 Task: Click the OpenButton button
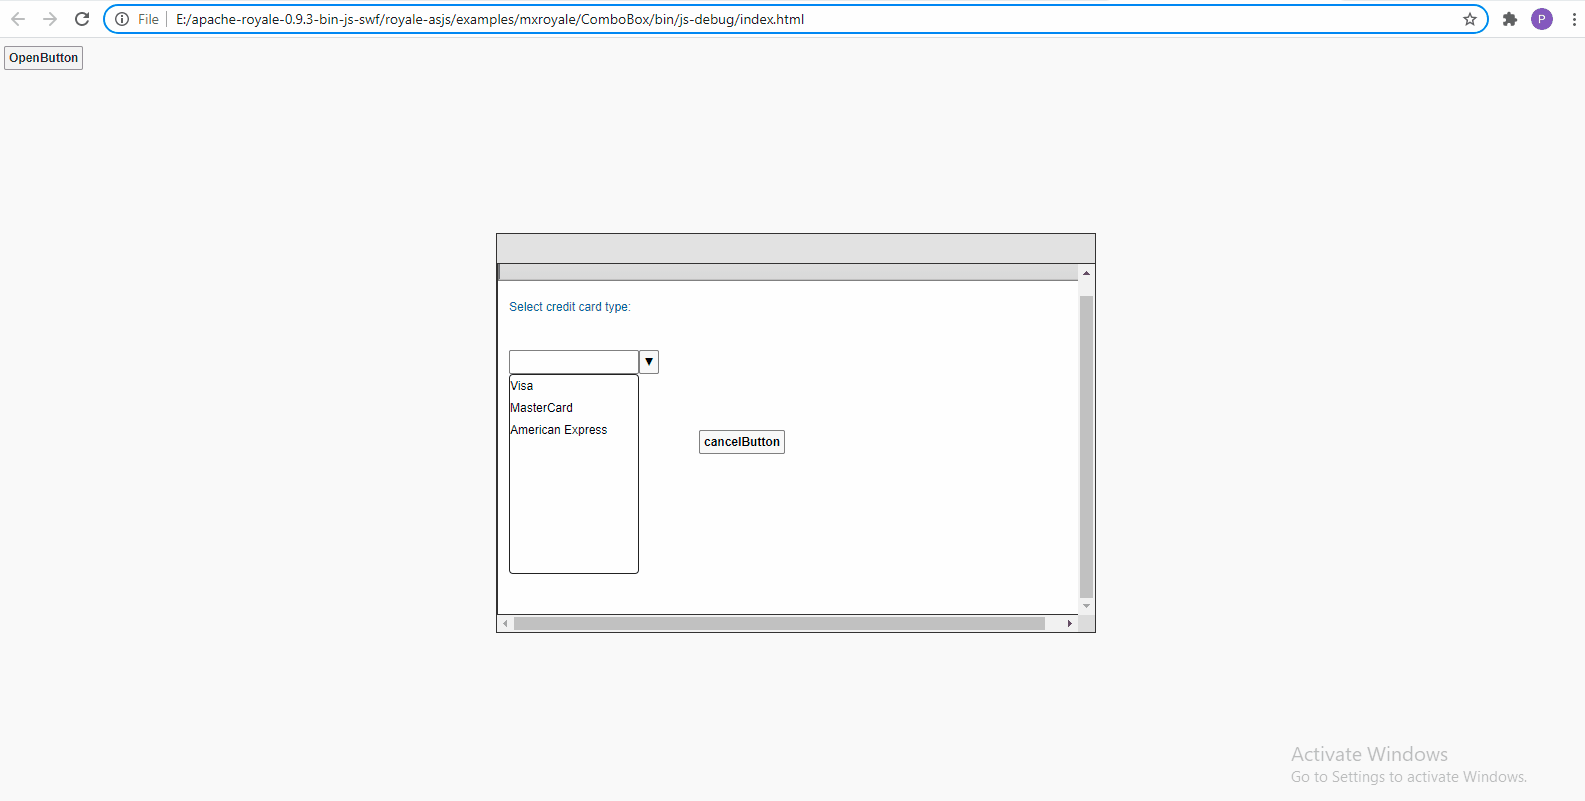[x=44, y=58]
